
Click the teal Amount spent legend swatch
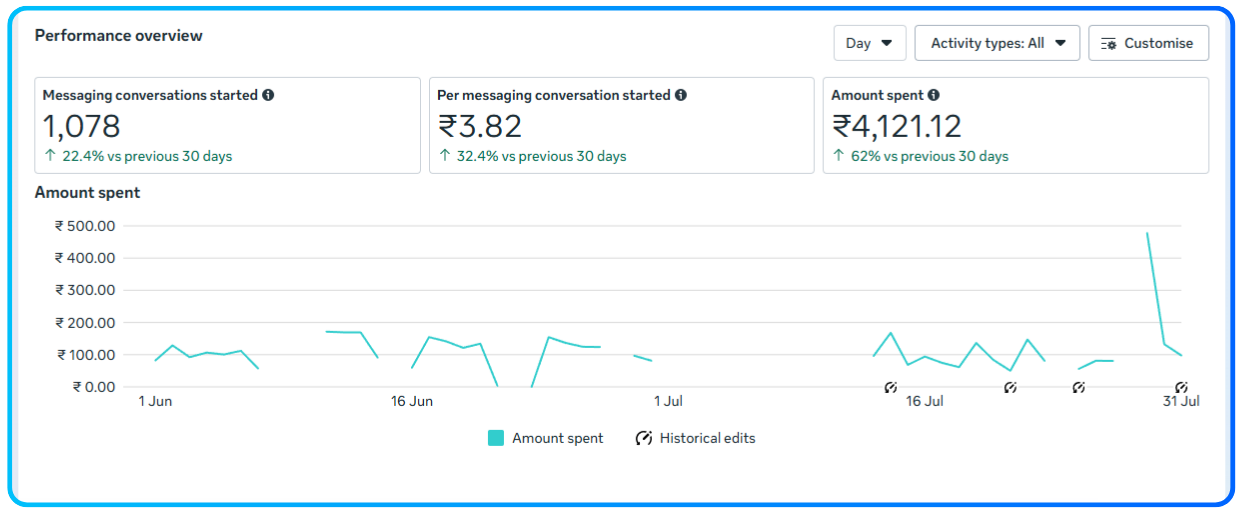pos(496,438)
